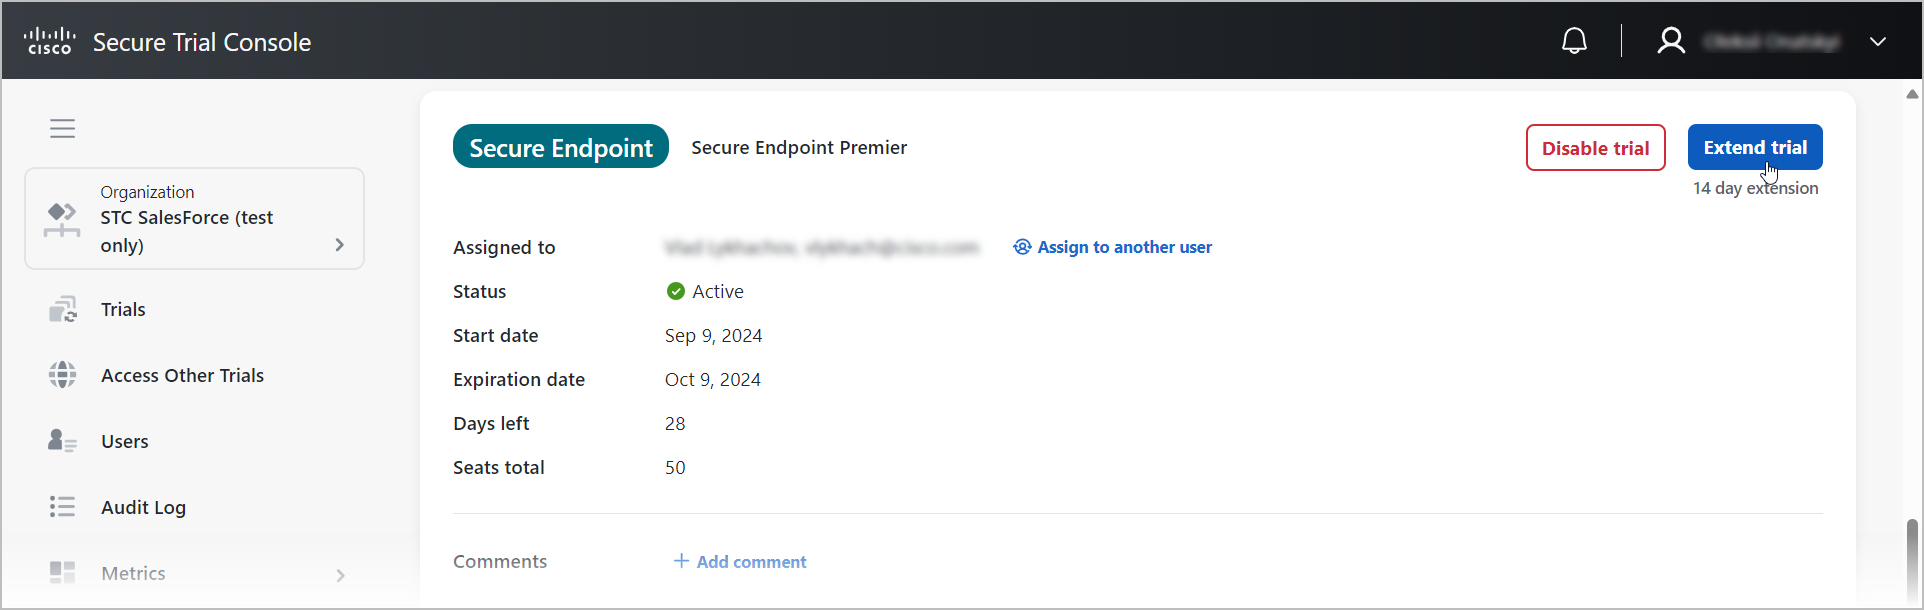Click the Trials sidebar icon
Image resolution: width=1924 pixels, height=610 pixels.
(x=63, y=309)
